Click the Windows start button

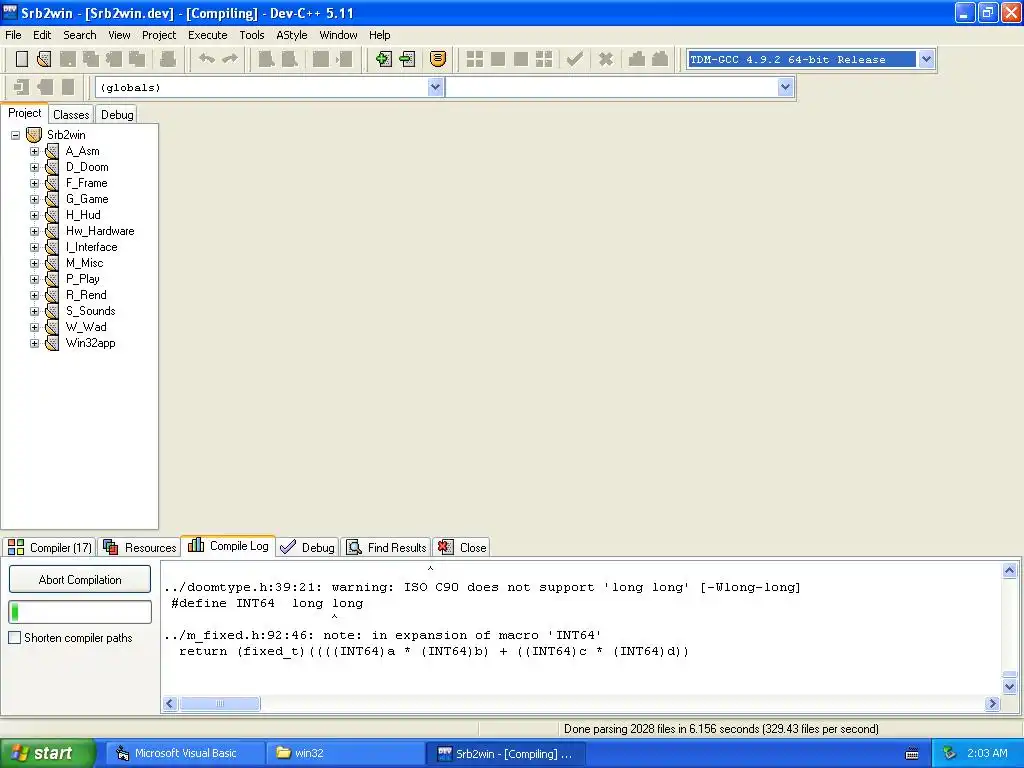[48, 753]
